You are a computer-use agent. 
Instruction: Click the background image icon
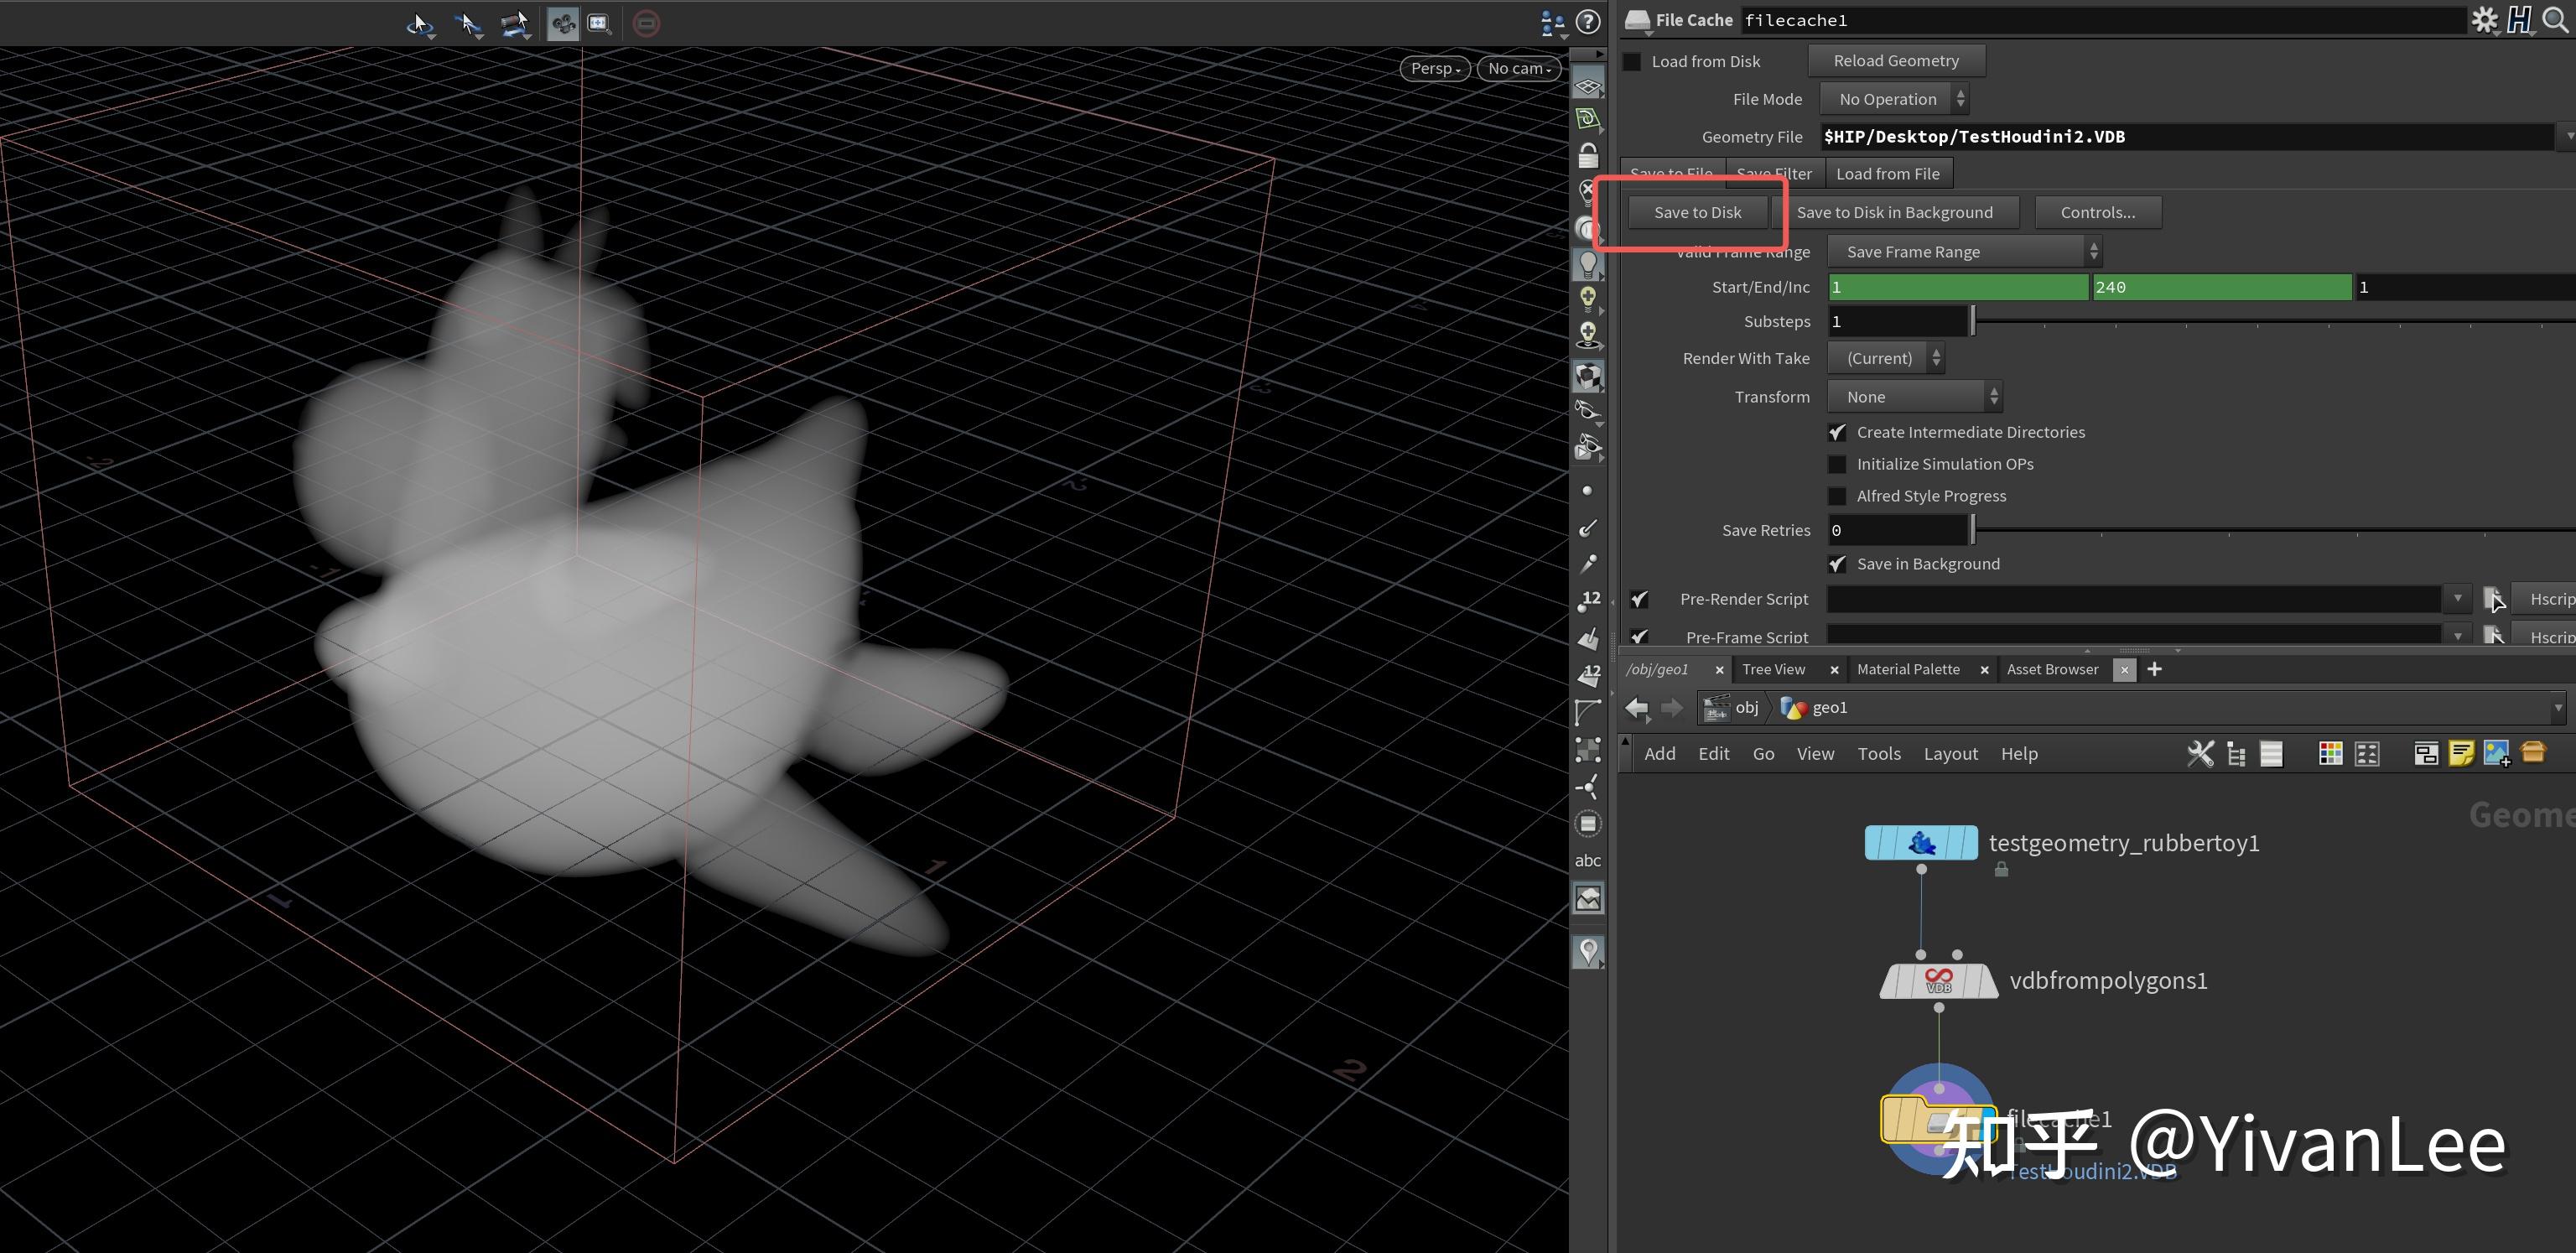point(2496,754)
